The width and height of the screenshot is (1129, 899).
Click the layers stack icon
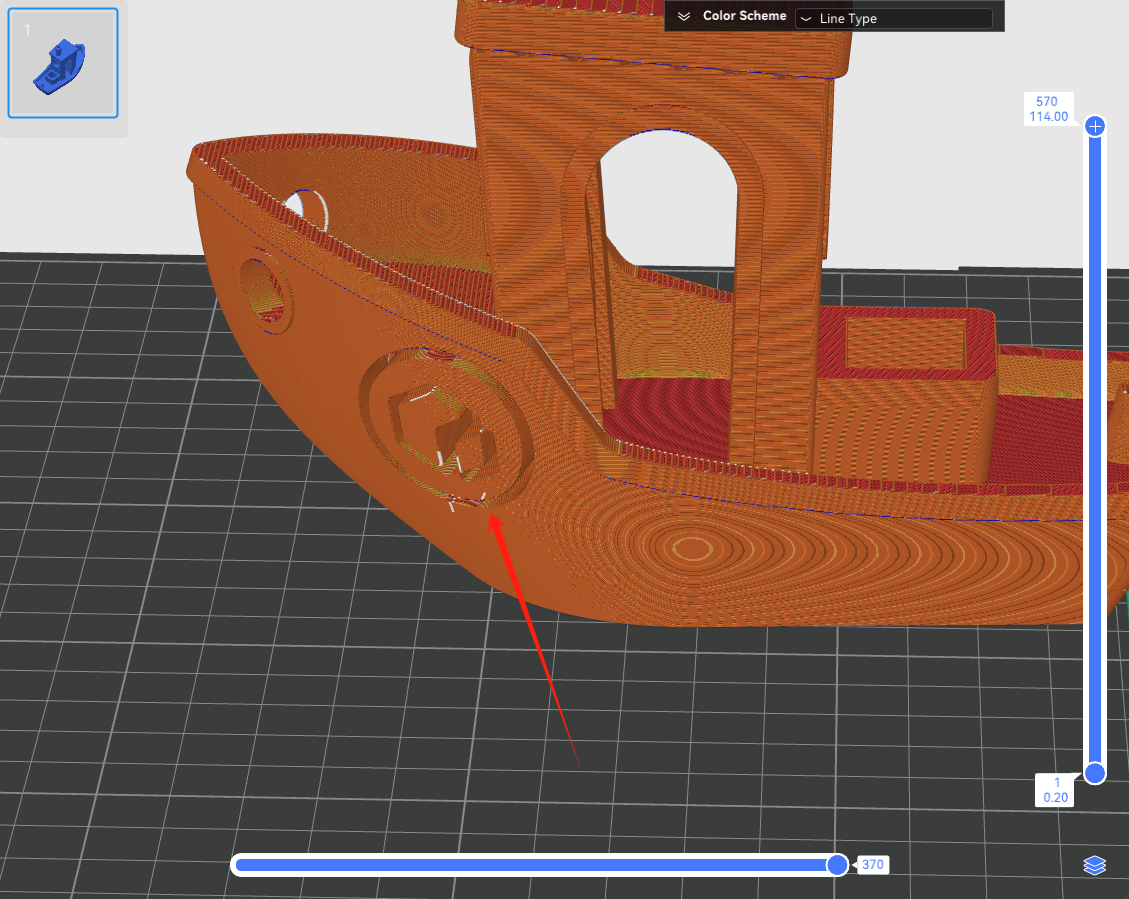tap(1094, 865)
